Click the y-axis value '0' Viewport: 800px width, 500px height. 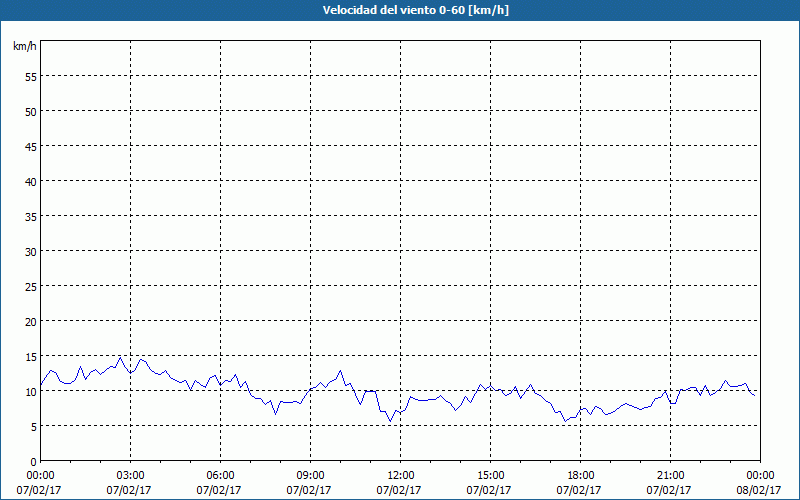point(34,462)
